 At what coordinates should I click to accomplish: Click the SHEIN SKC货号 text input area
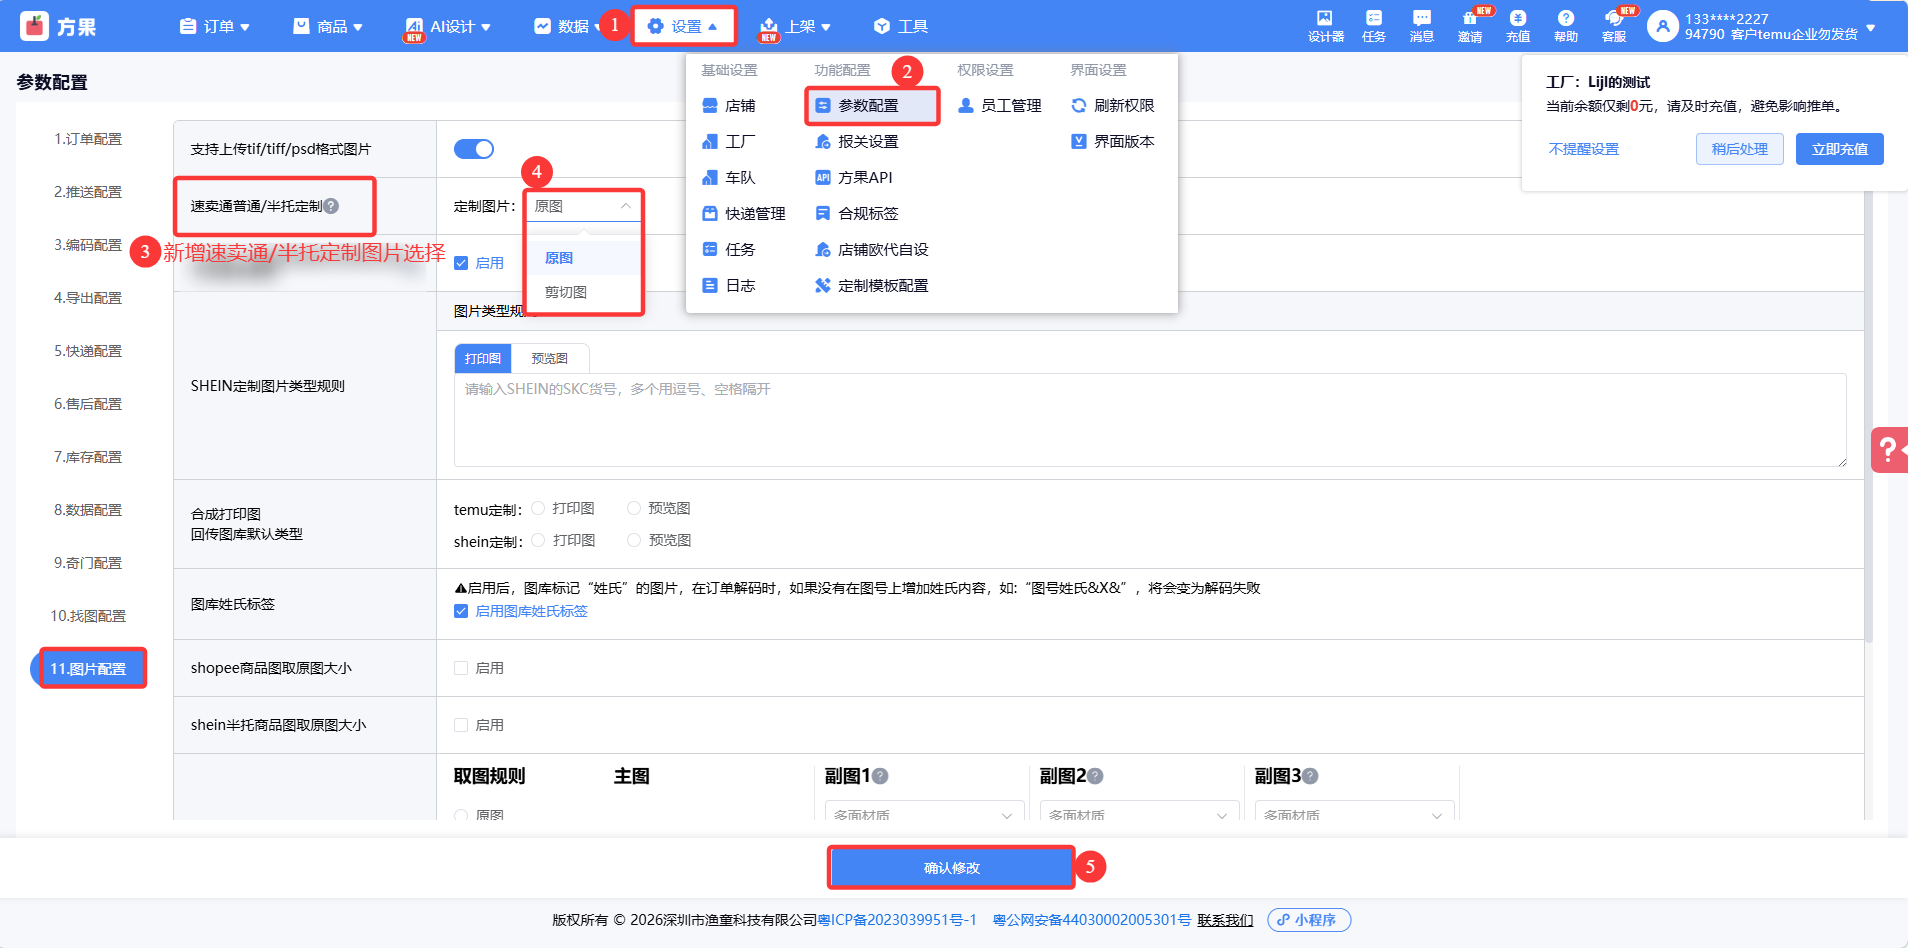coord(1149,420)
